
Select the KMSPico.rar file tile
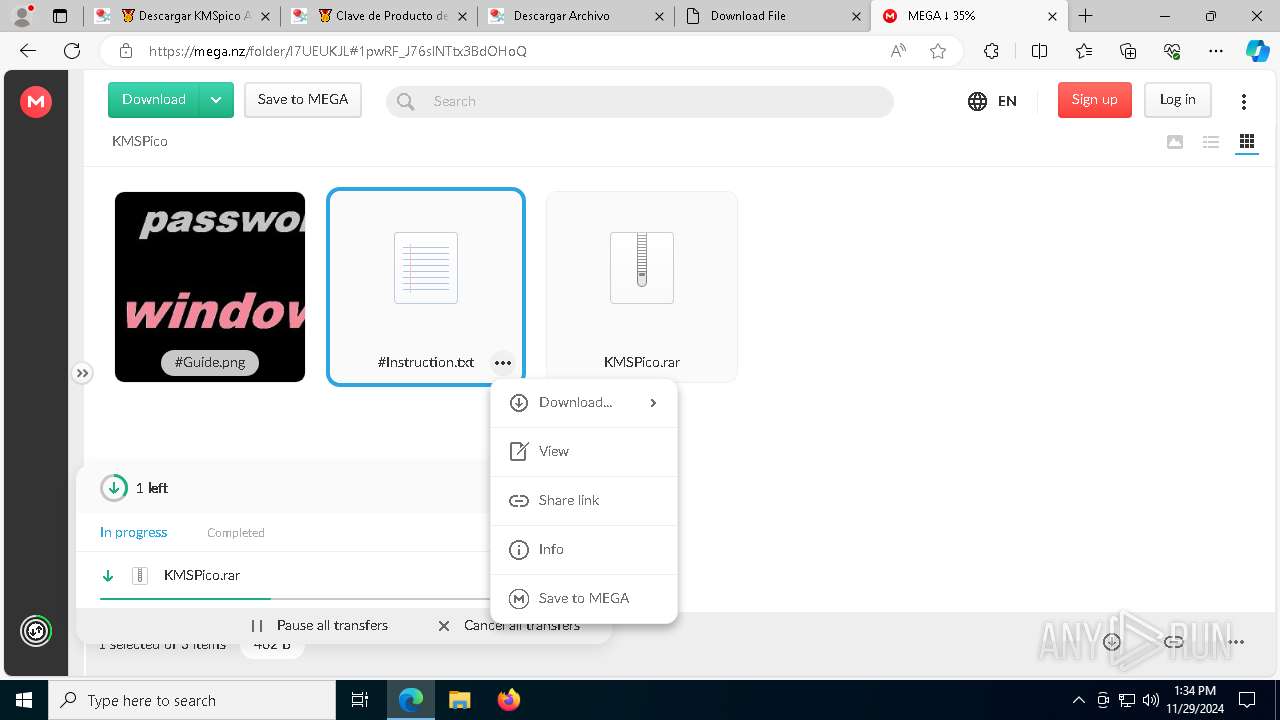point(642,287)
